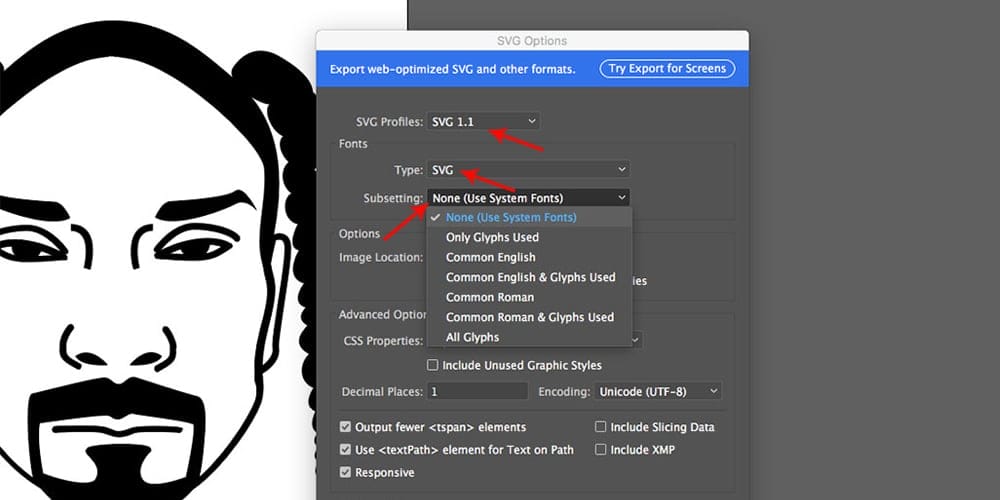Choose All Glyphs option
This screenshot has width=1000, height=500.
pyautogui.click(x=529, y=337)
